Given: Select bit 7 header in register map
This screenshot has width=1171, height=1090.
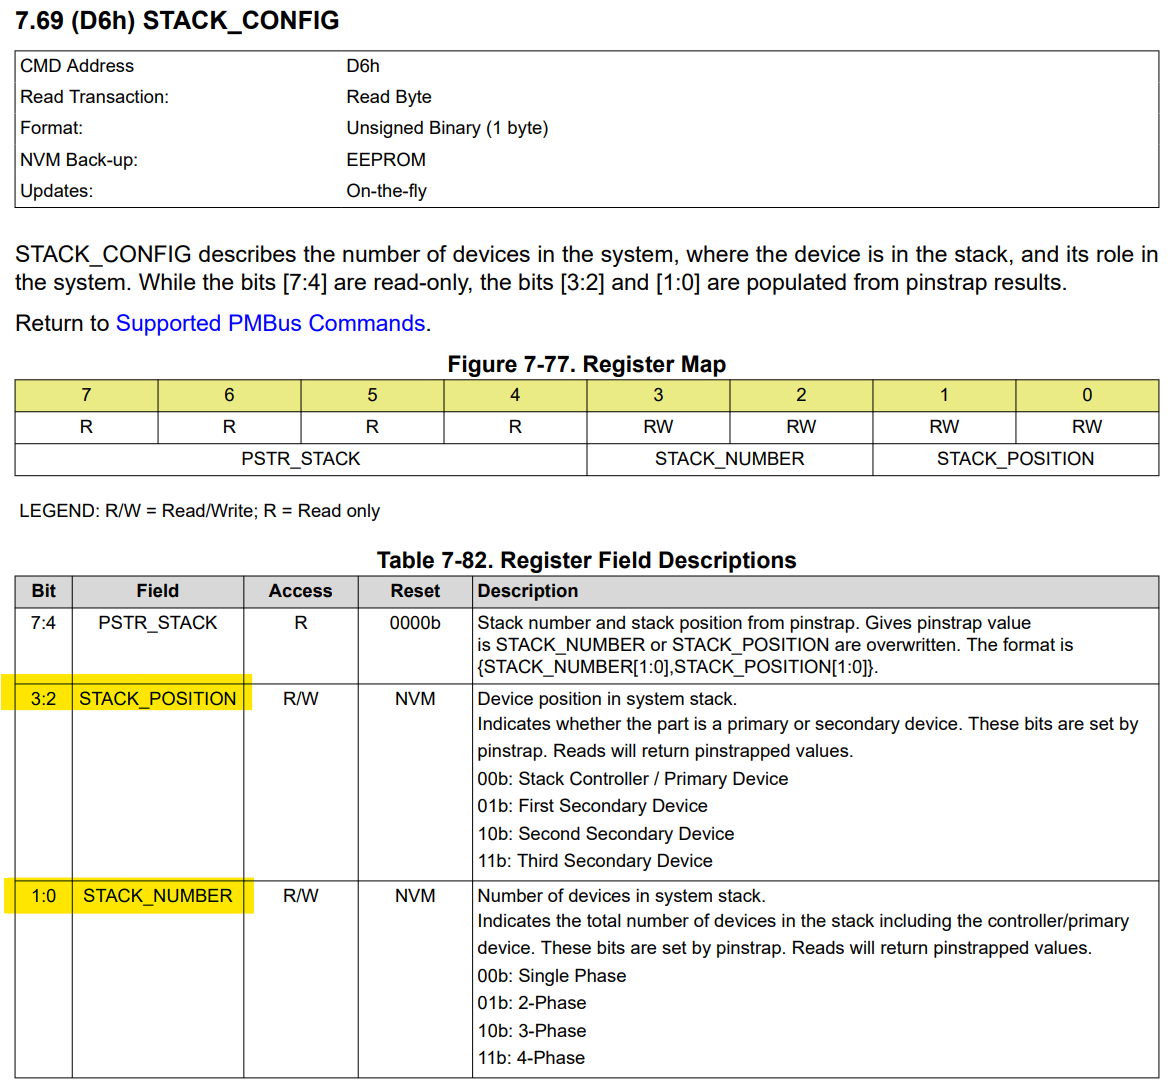Looking at the screenshot, I should point(87,395).
